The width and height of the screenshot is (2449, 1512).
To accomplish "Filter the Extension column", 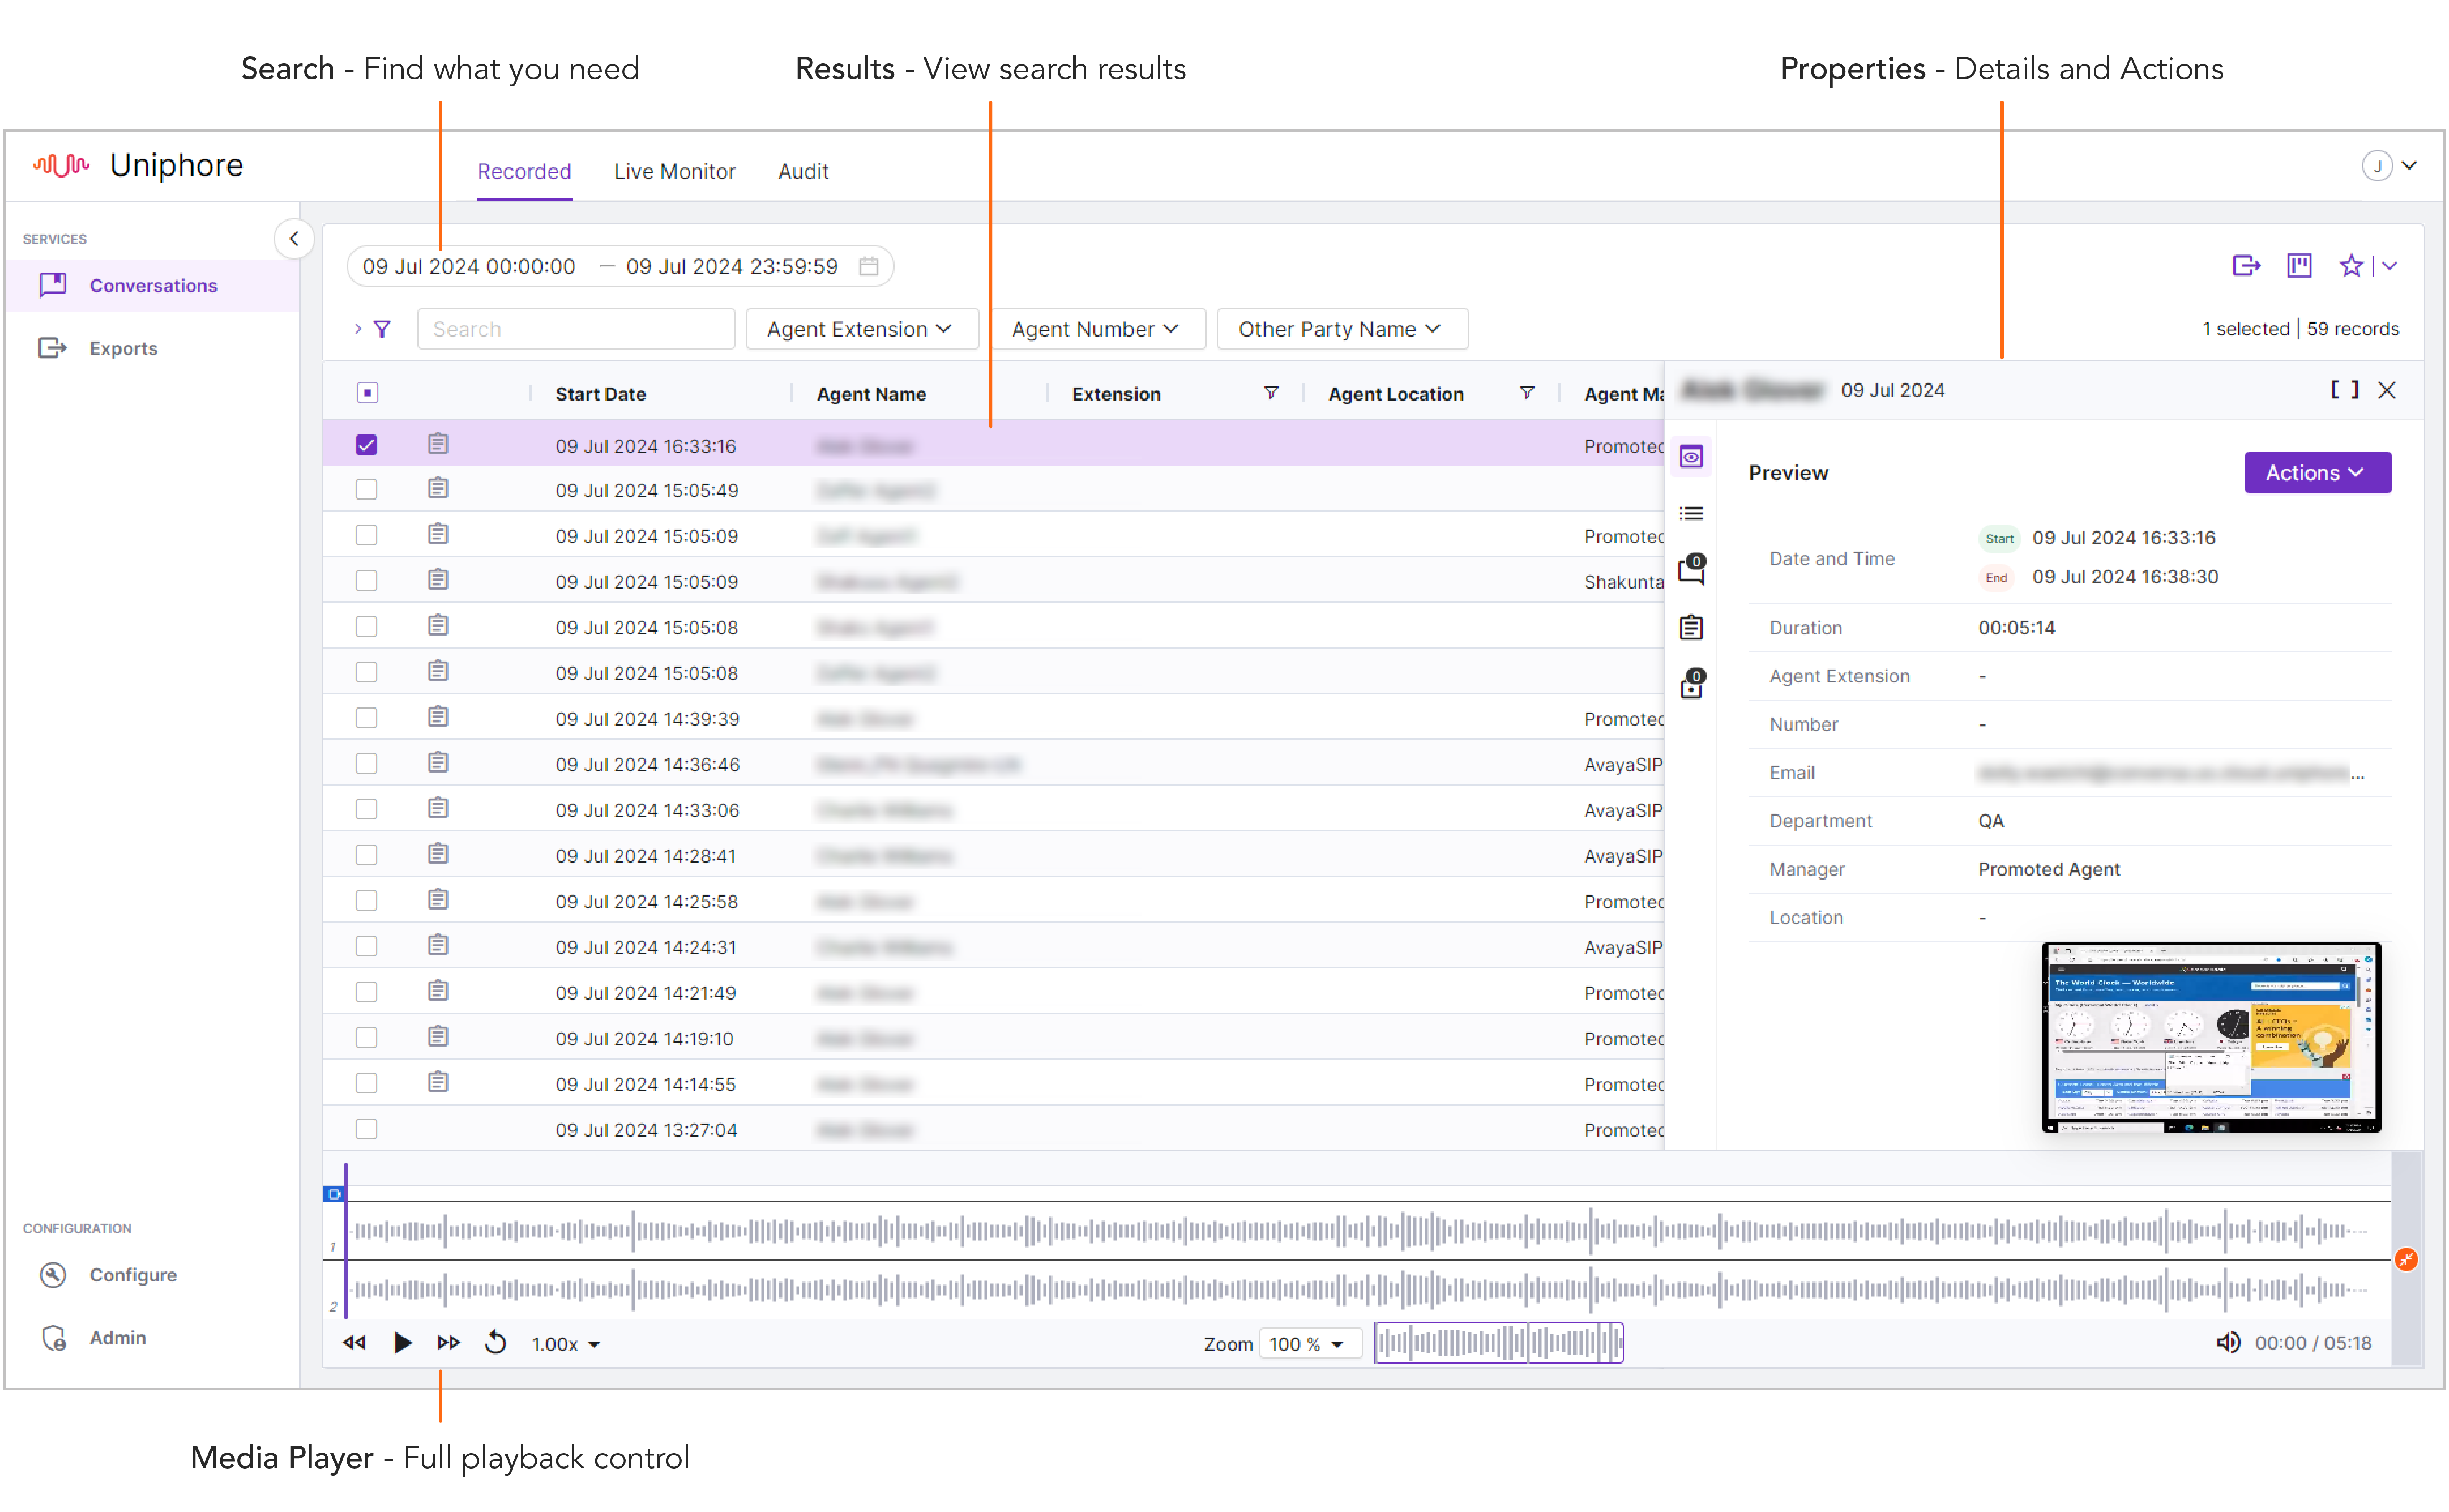I will (x=1271, y=393).
